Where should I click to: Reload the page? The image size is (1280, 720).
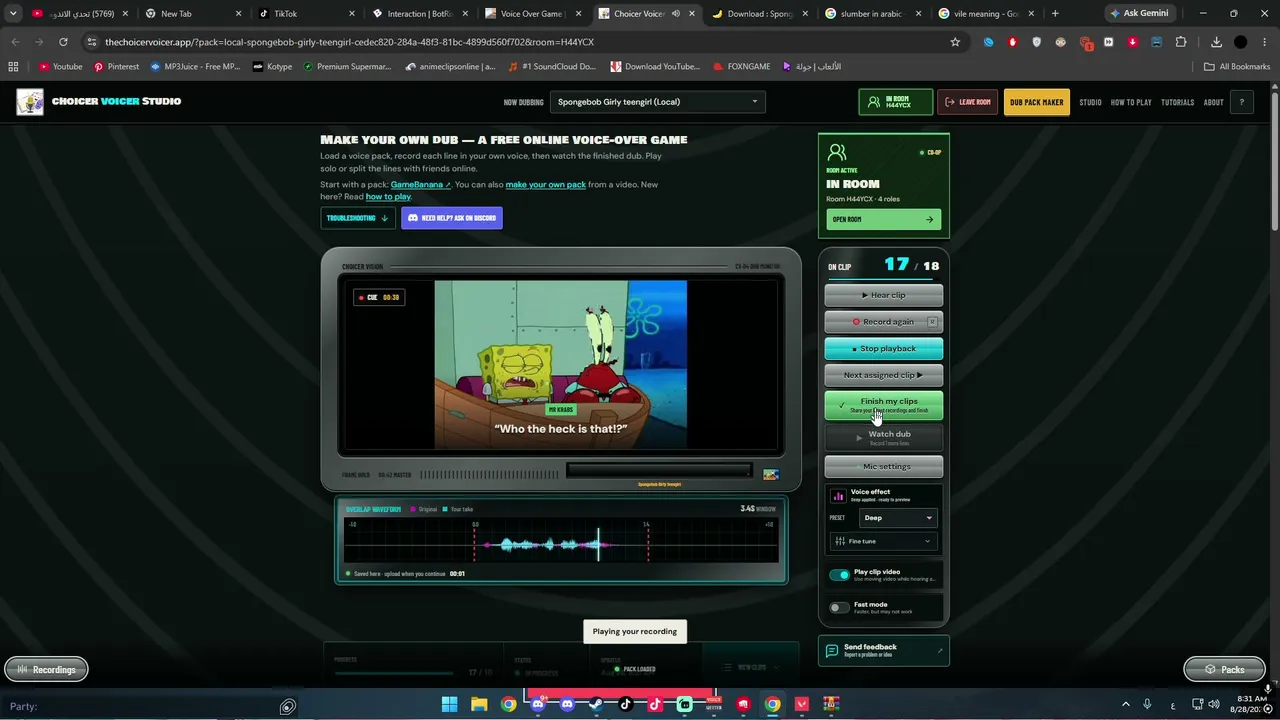click(x=63, y=42)
